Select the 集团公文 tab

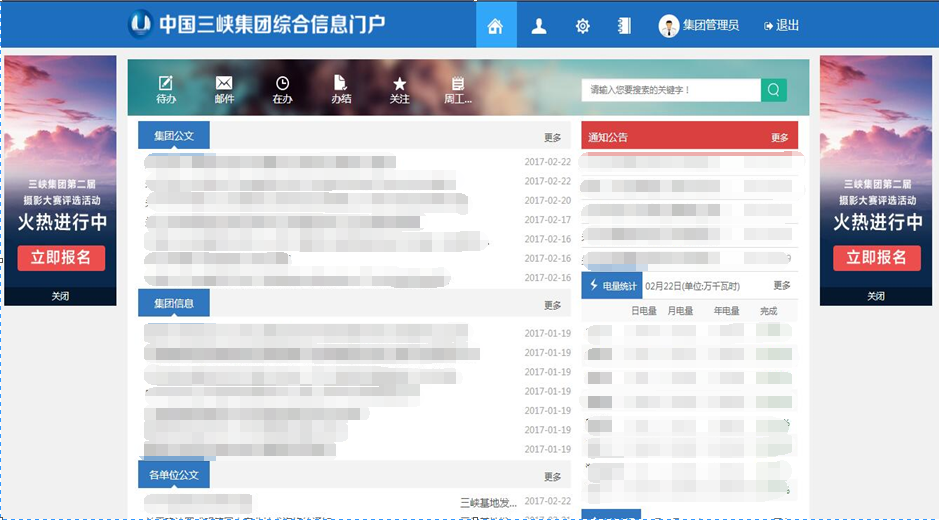click(174, 135)
